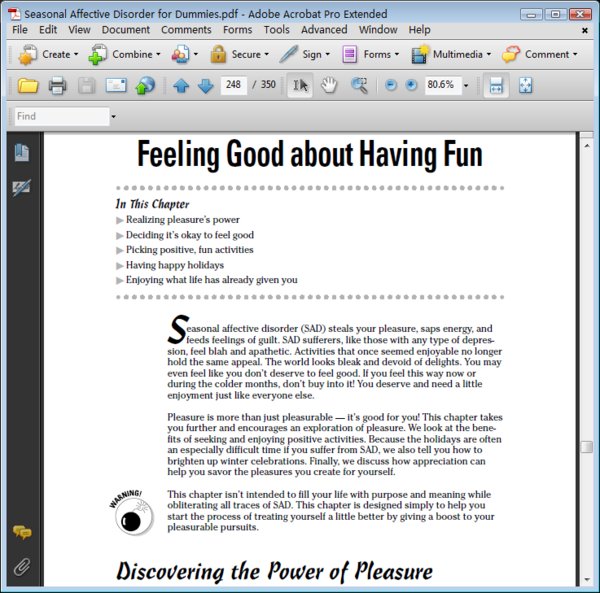Image resolution: width=600 pixels, height=593 pixels.
Task: Open the Document menu
Action: 126,29
